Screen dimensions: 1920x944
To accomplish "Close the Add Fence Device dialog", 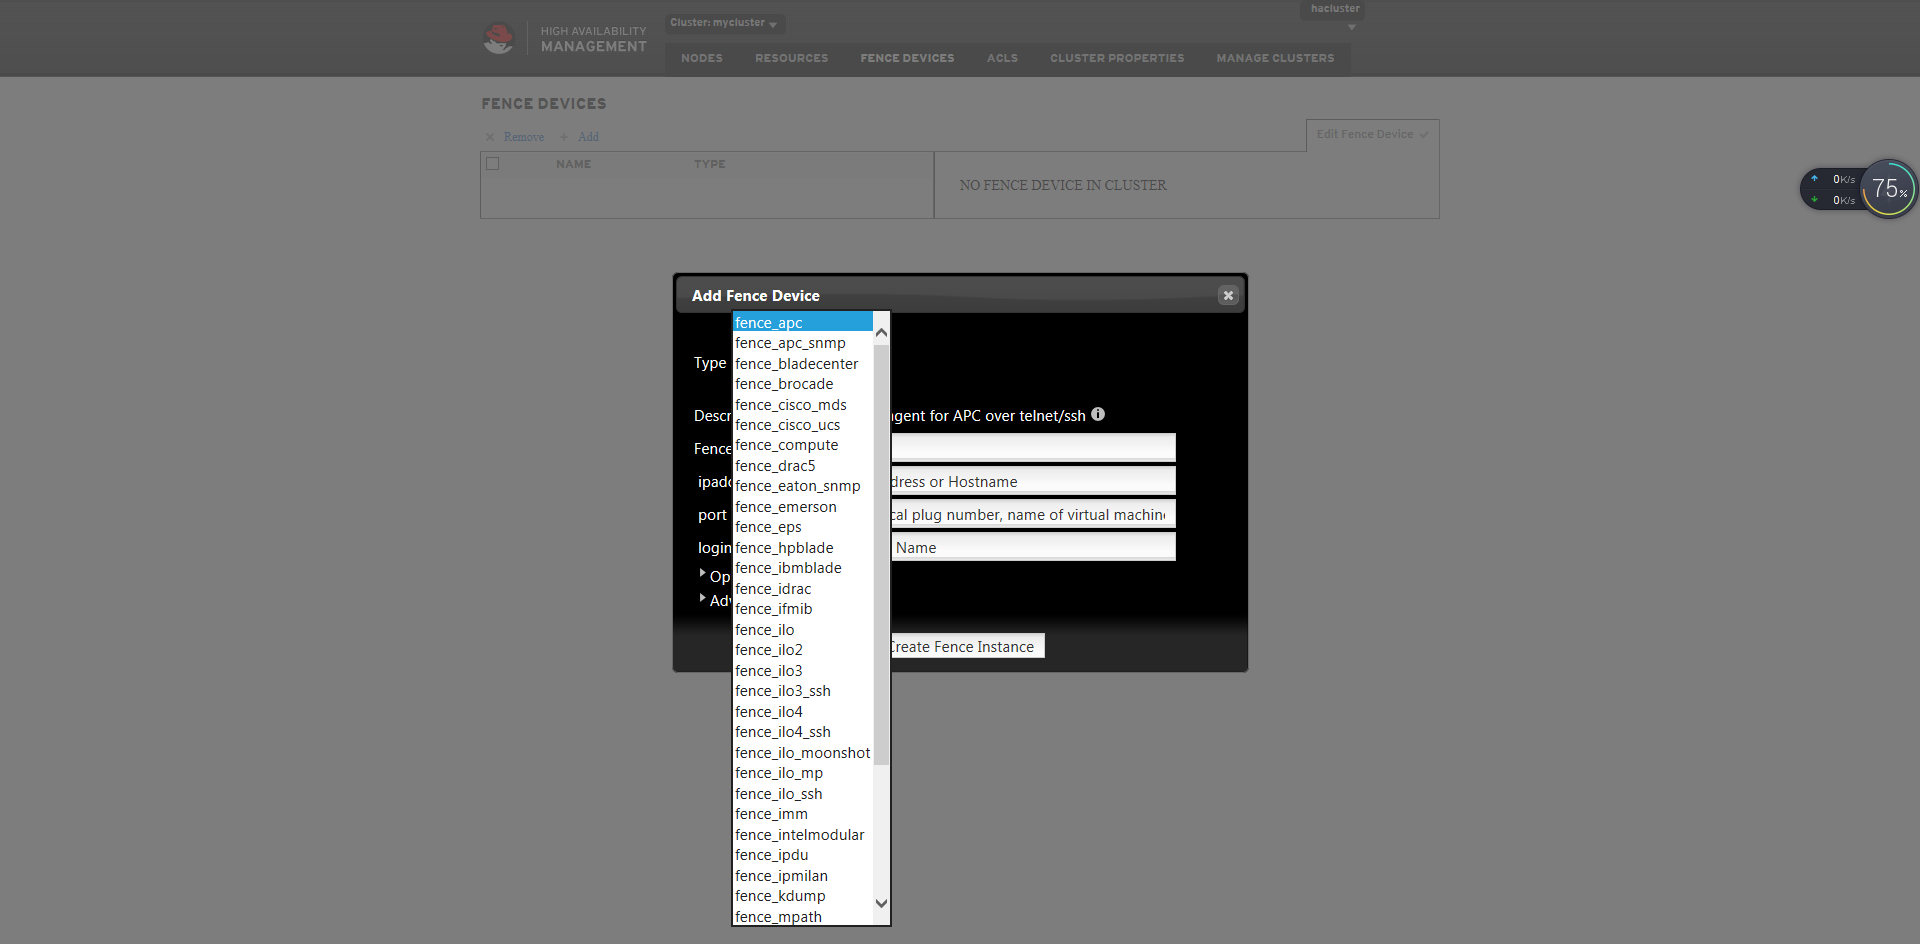I will tap(1228, 296).
